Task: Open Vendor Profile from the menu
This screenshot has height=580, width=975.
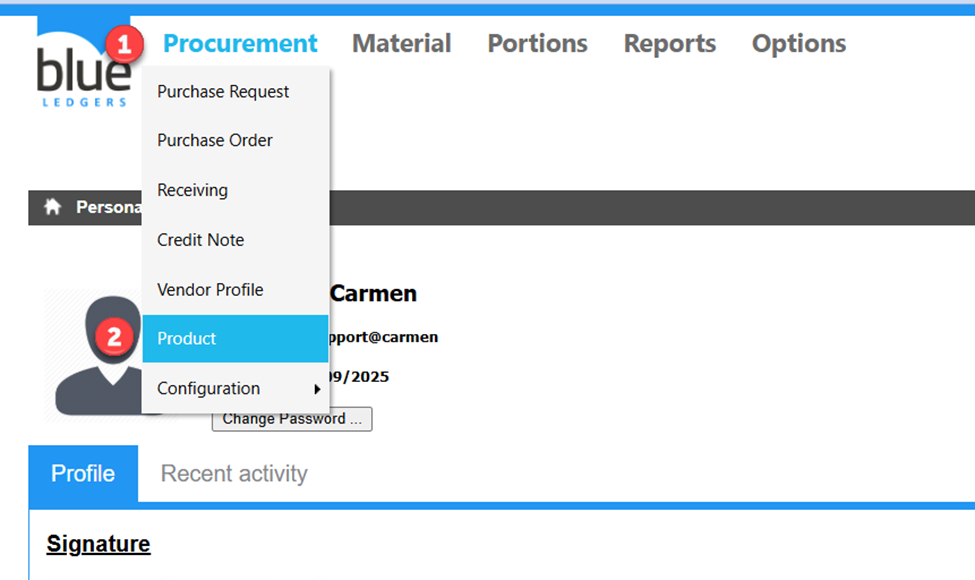Action: pos(210,290)
